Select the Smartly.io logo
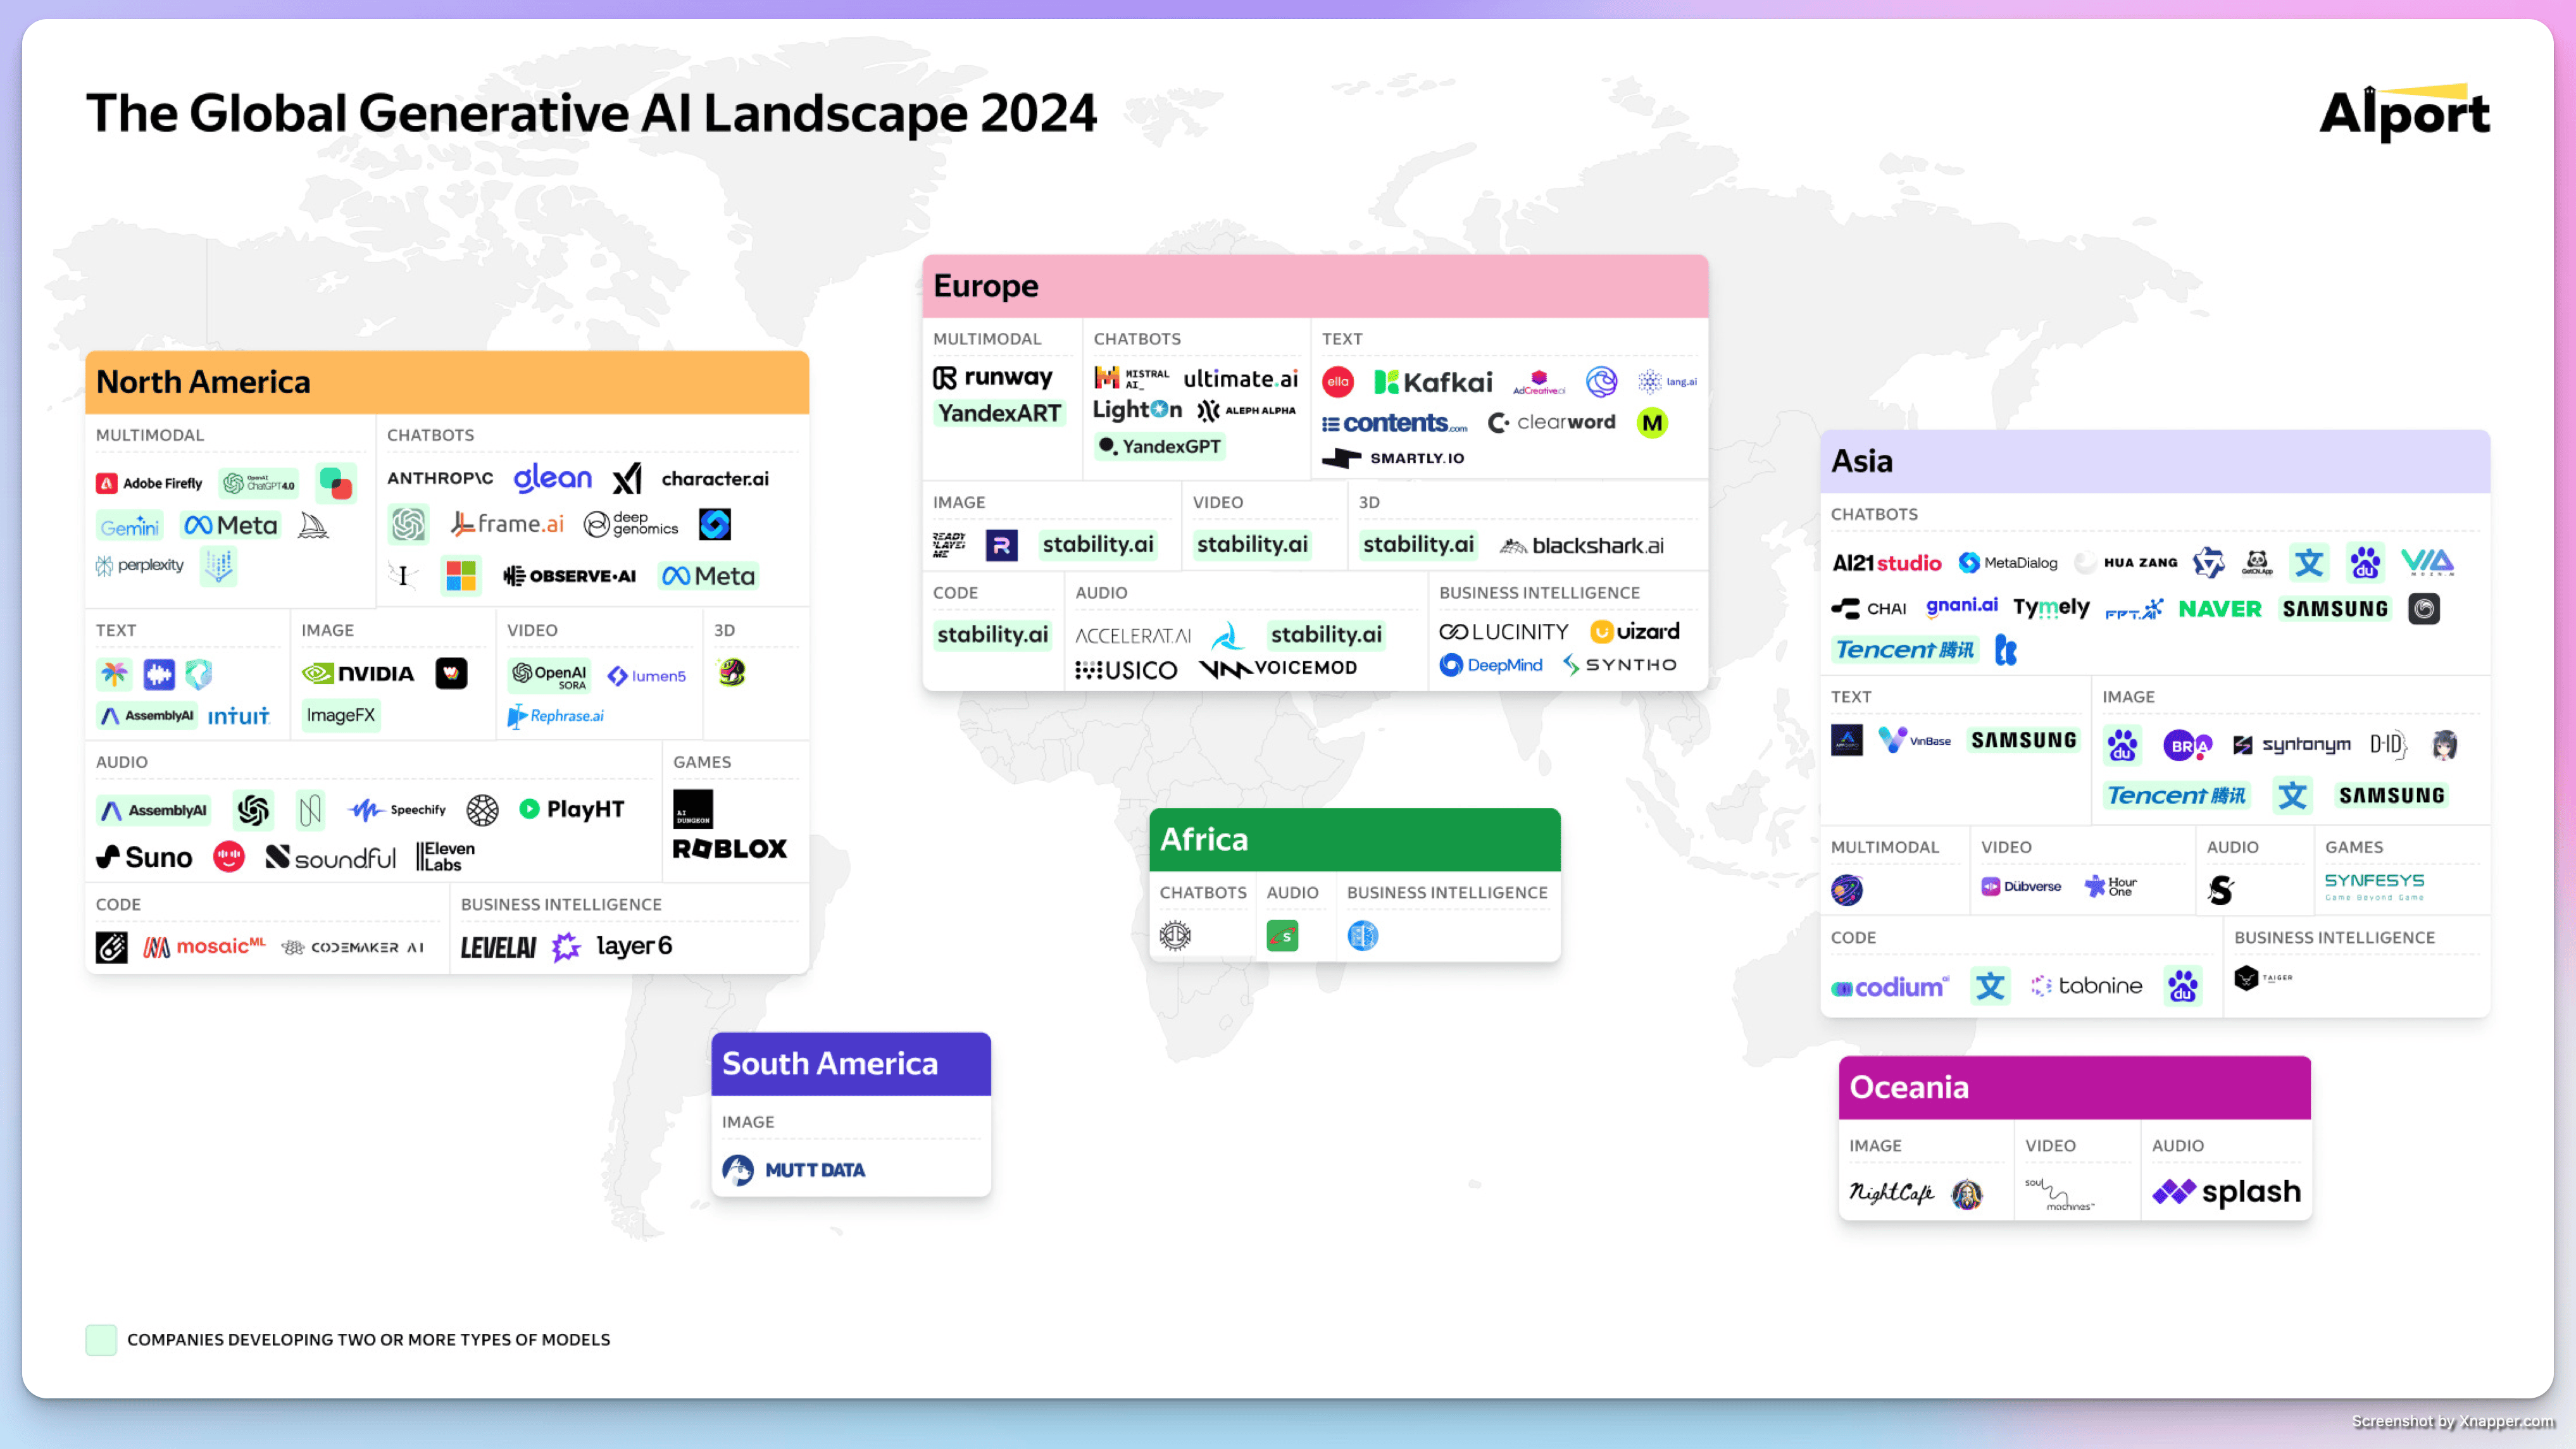Viewport: 2576px width, 1449px height. tap(1393, 458)
